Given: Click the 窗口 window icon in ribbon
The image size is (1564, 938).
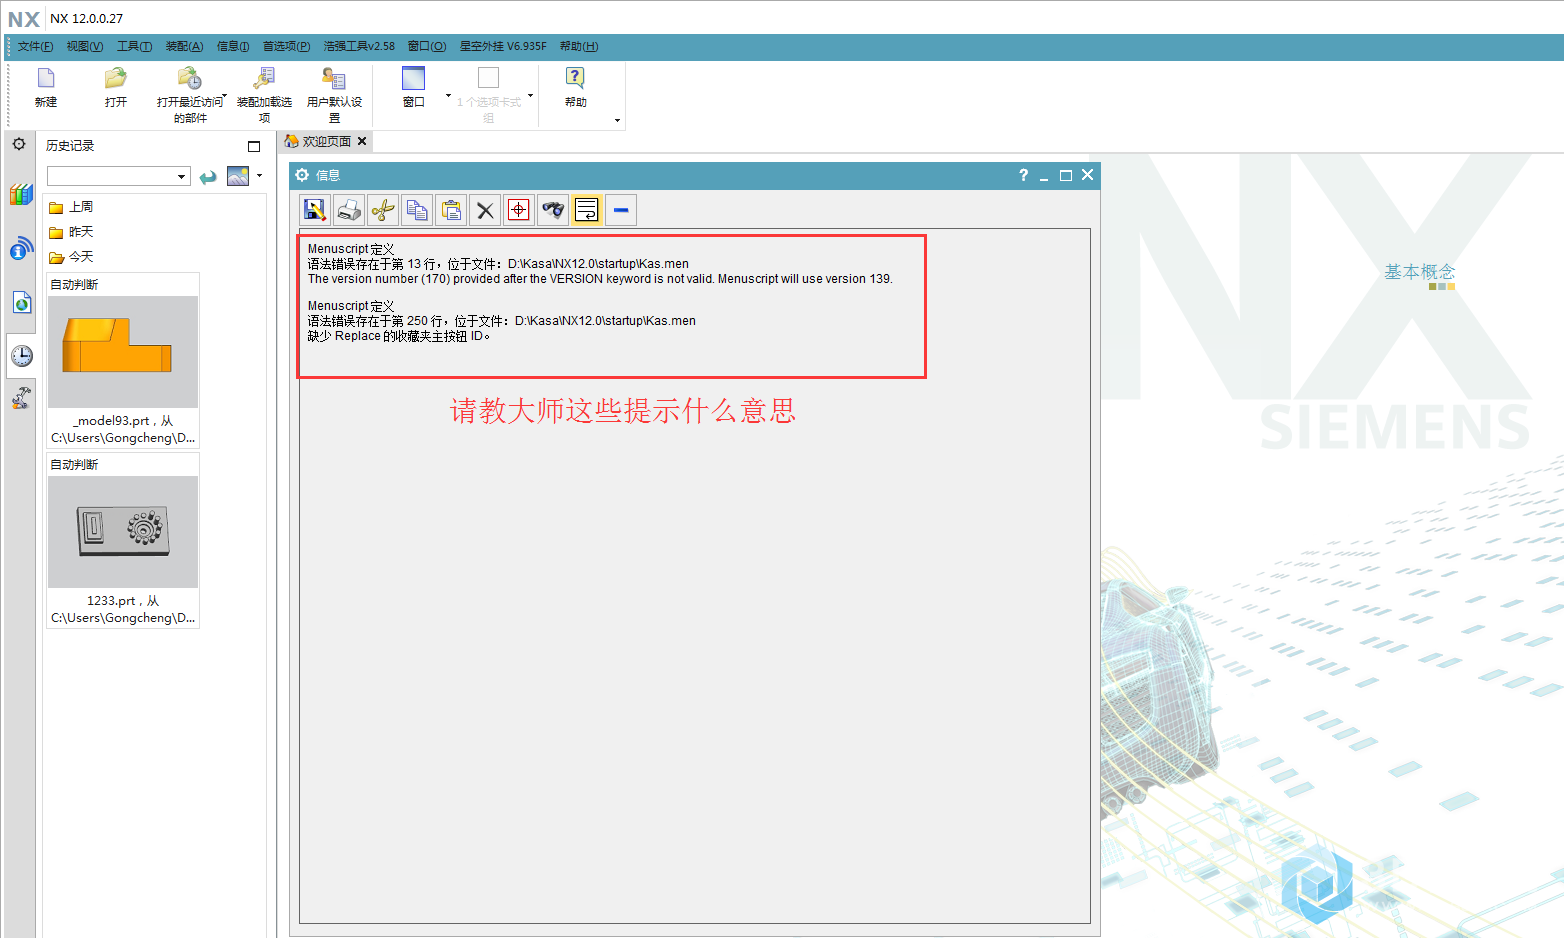Looking at the screenshot, I should [x=413, y=79].
